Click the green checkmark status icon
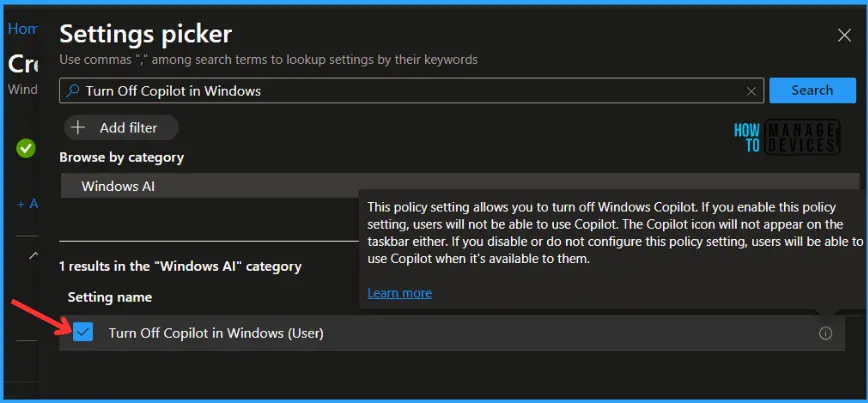868x403 pixels. pyautogui.click(x=25, y=148)
